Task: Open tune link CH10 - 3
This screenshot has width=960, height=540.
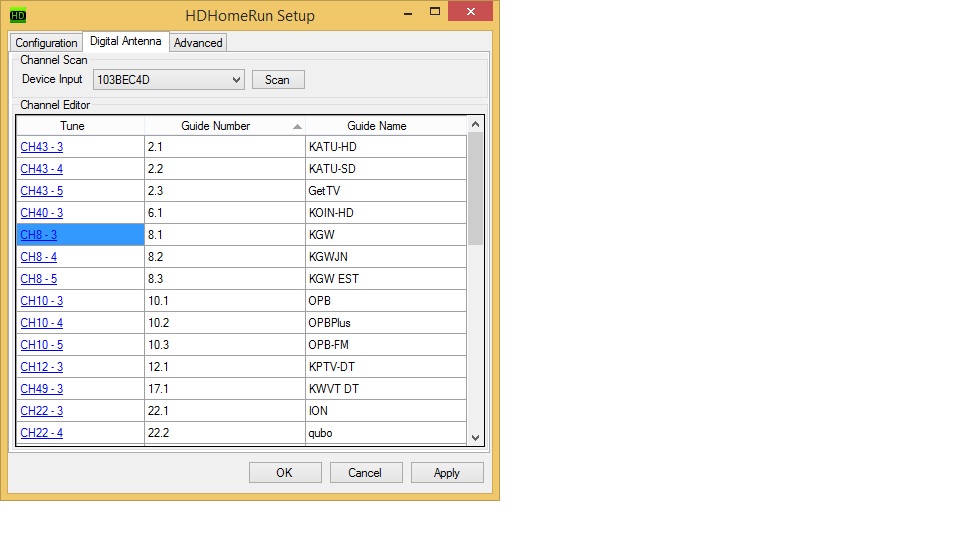Action: click(42, 301)
